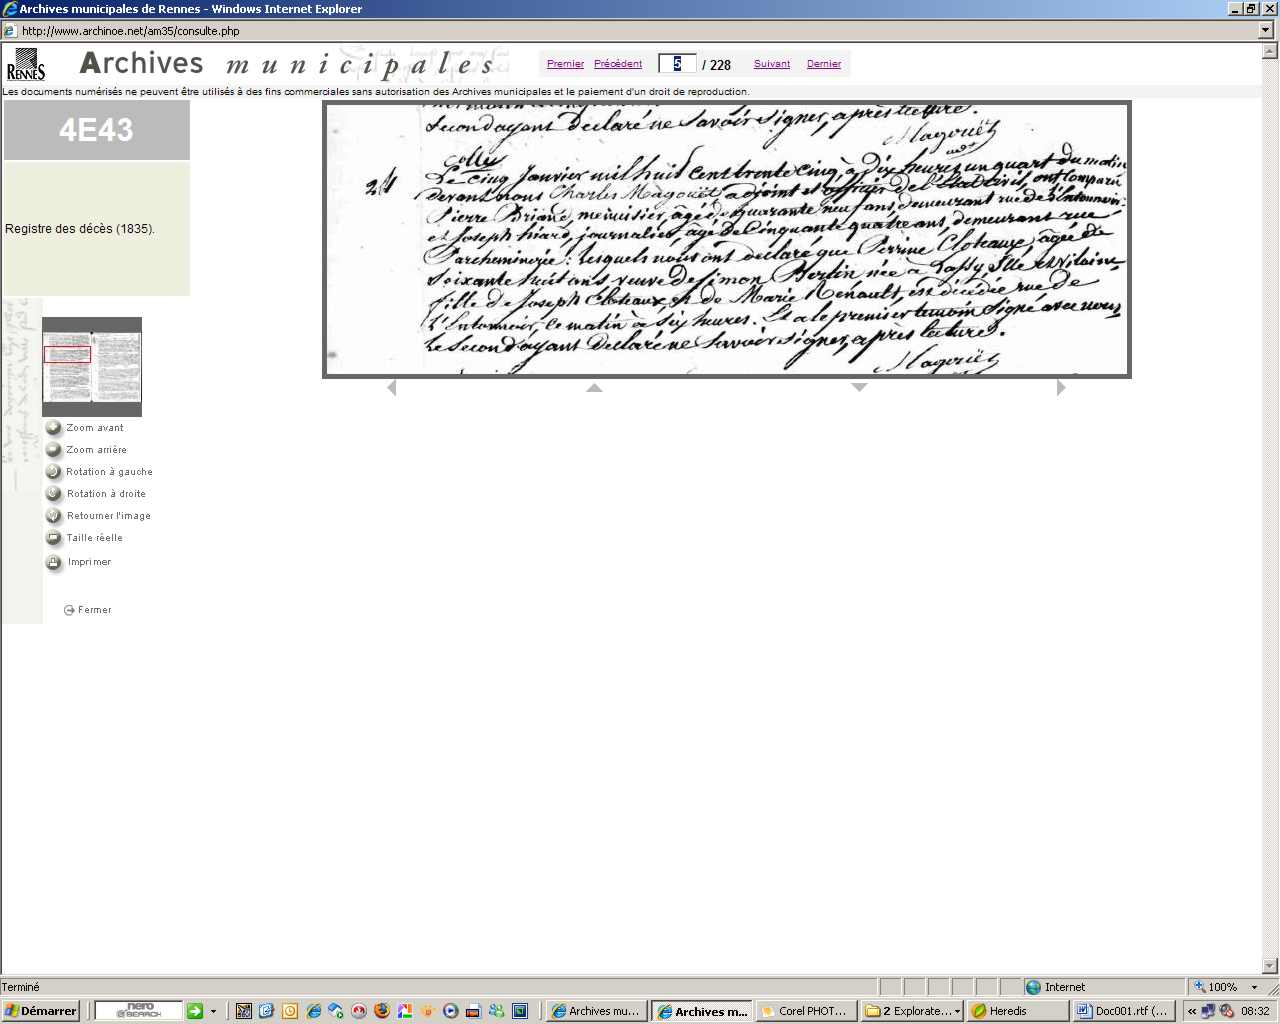
Task: Click the page number input field
Action: click(x=677, y=64)
